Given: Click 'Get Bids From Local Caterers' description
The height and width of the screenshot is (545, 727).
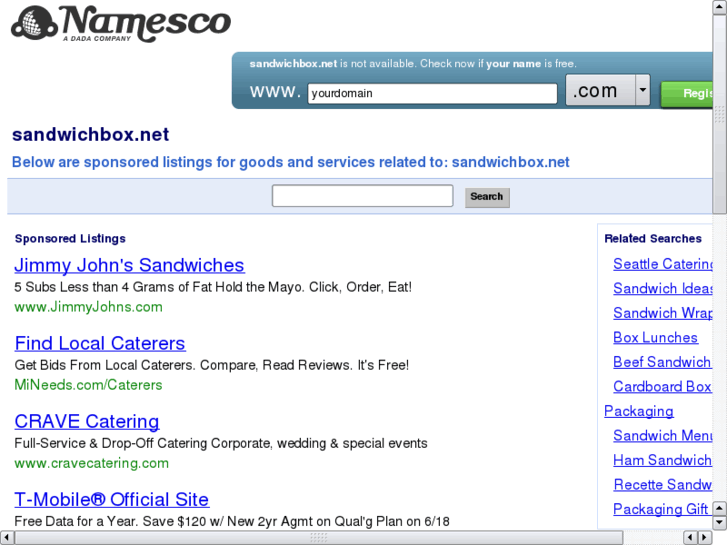Looking at the screenshot, I should coord(211,365).
